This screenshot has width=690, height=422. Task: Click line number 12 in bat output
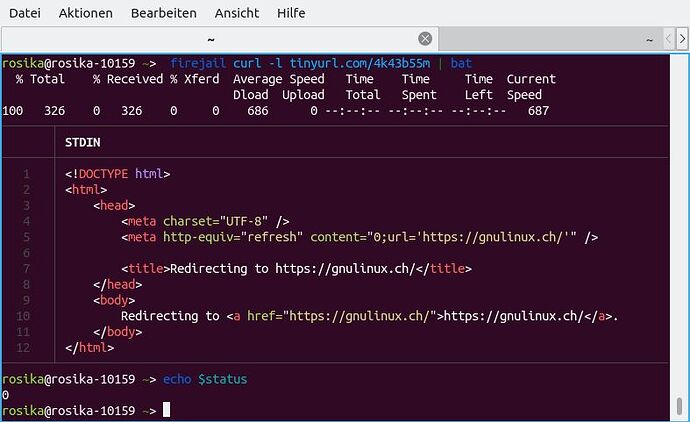(23, 348)
